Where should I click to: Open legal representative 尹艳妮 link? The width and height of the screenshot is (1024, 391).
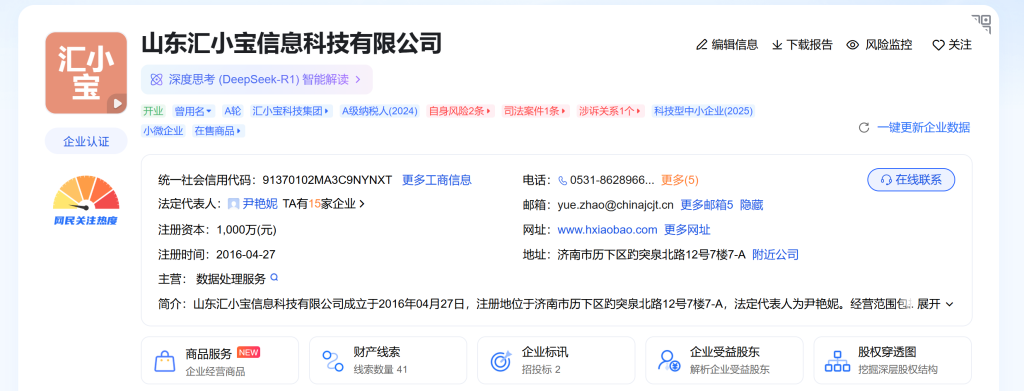[x=260, y=204]
